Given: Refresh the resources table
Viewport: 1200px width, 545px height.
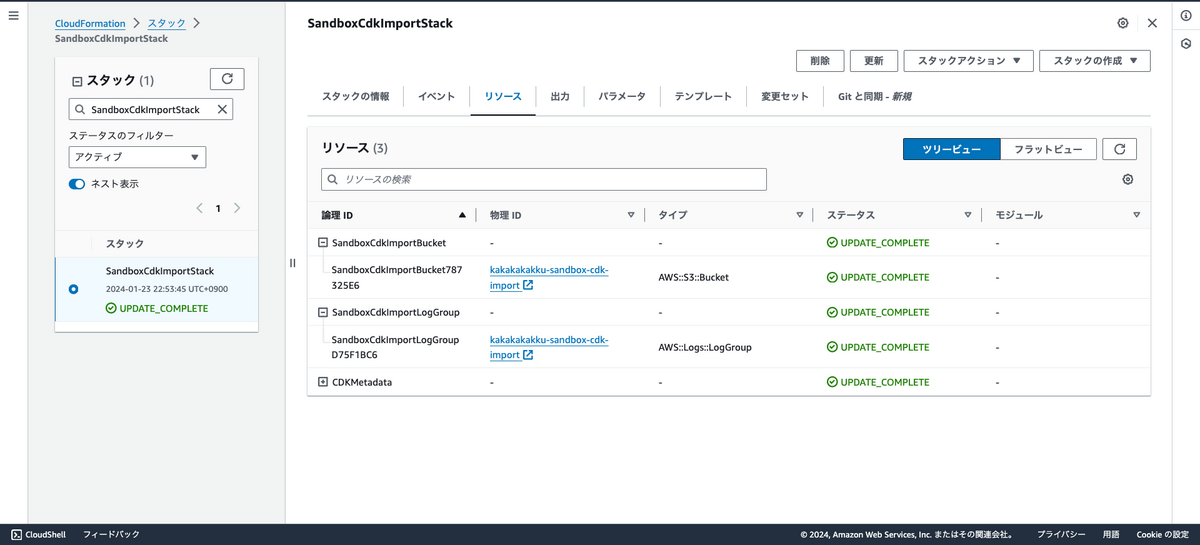Looking at the screenshot, I should 1120,149.
